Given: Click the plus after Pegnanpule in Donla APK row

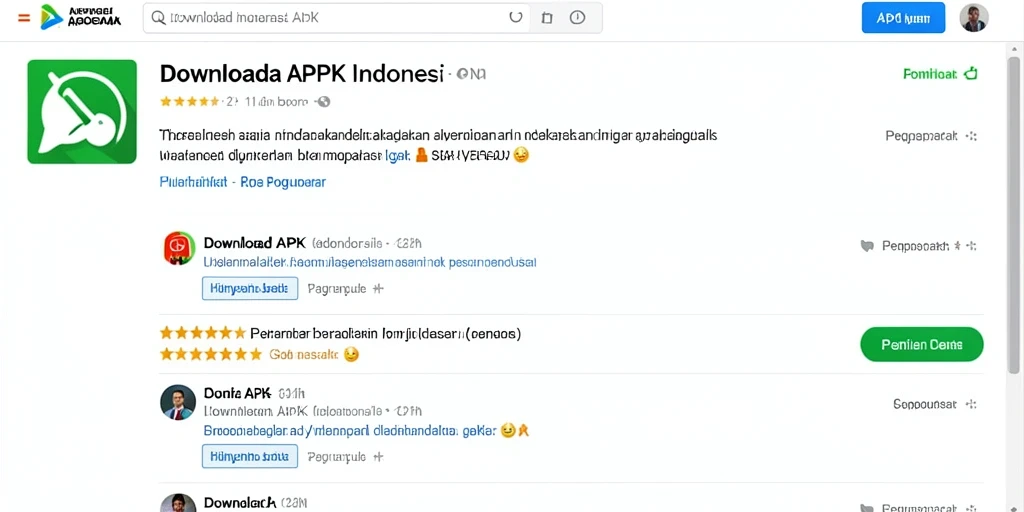Looking at the screenshot, I should click(x=377, y=456).
